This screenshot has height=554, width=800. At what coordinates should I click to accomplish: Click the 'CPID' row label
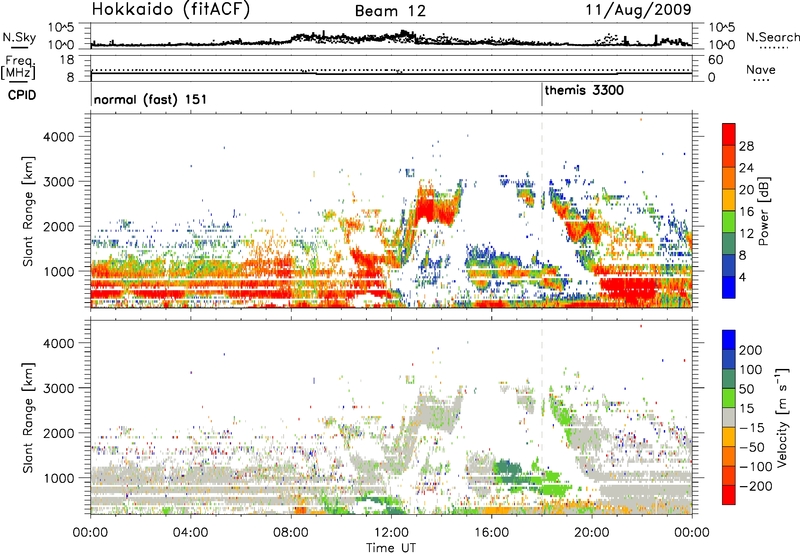(22, 95)
